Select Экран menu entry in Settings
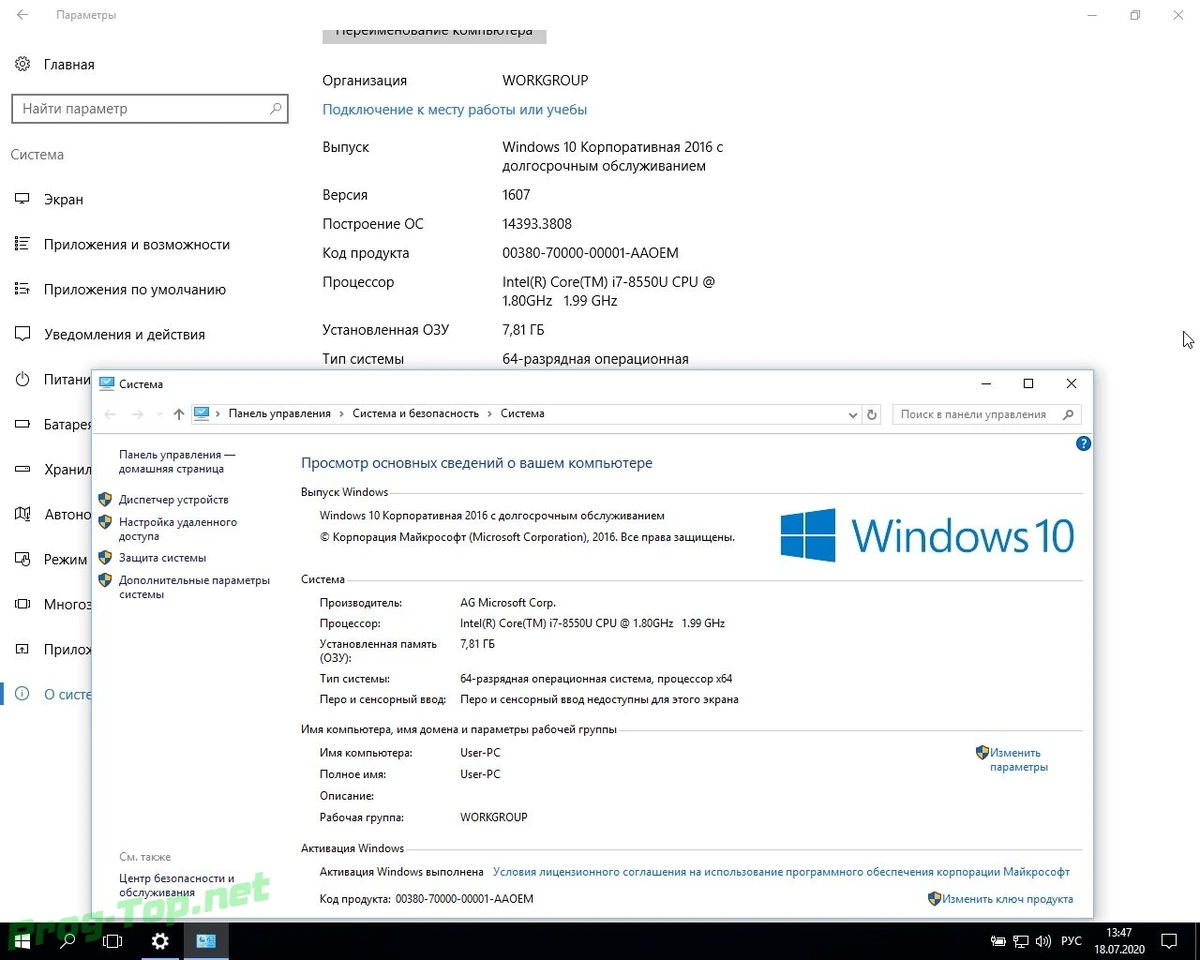 [64, 200]
